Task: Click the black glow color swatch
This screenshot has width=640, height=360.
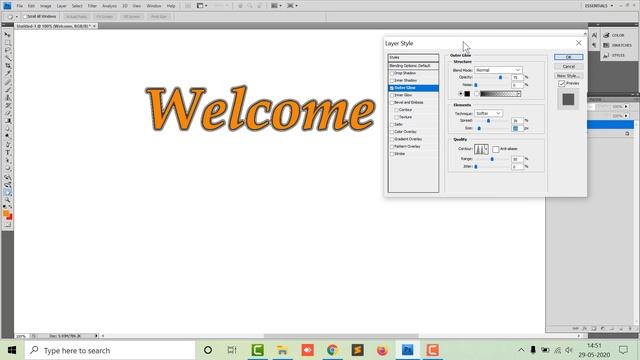Action: [x=467, y=94]
